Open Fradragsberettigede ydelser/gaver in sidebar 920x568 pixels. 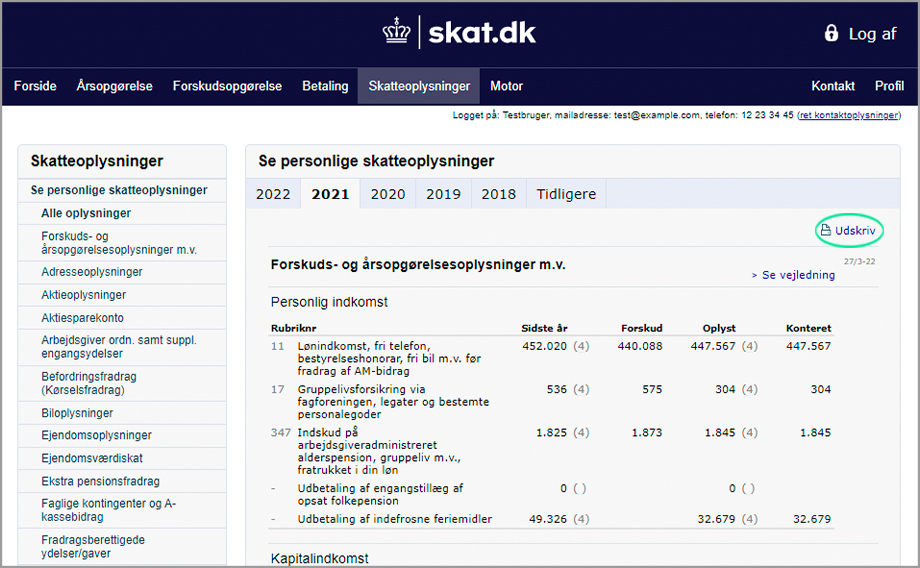(93, 546)
